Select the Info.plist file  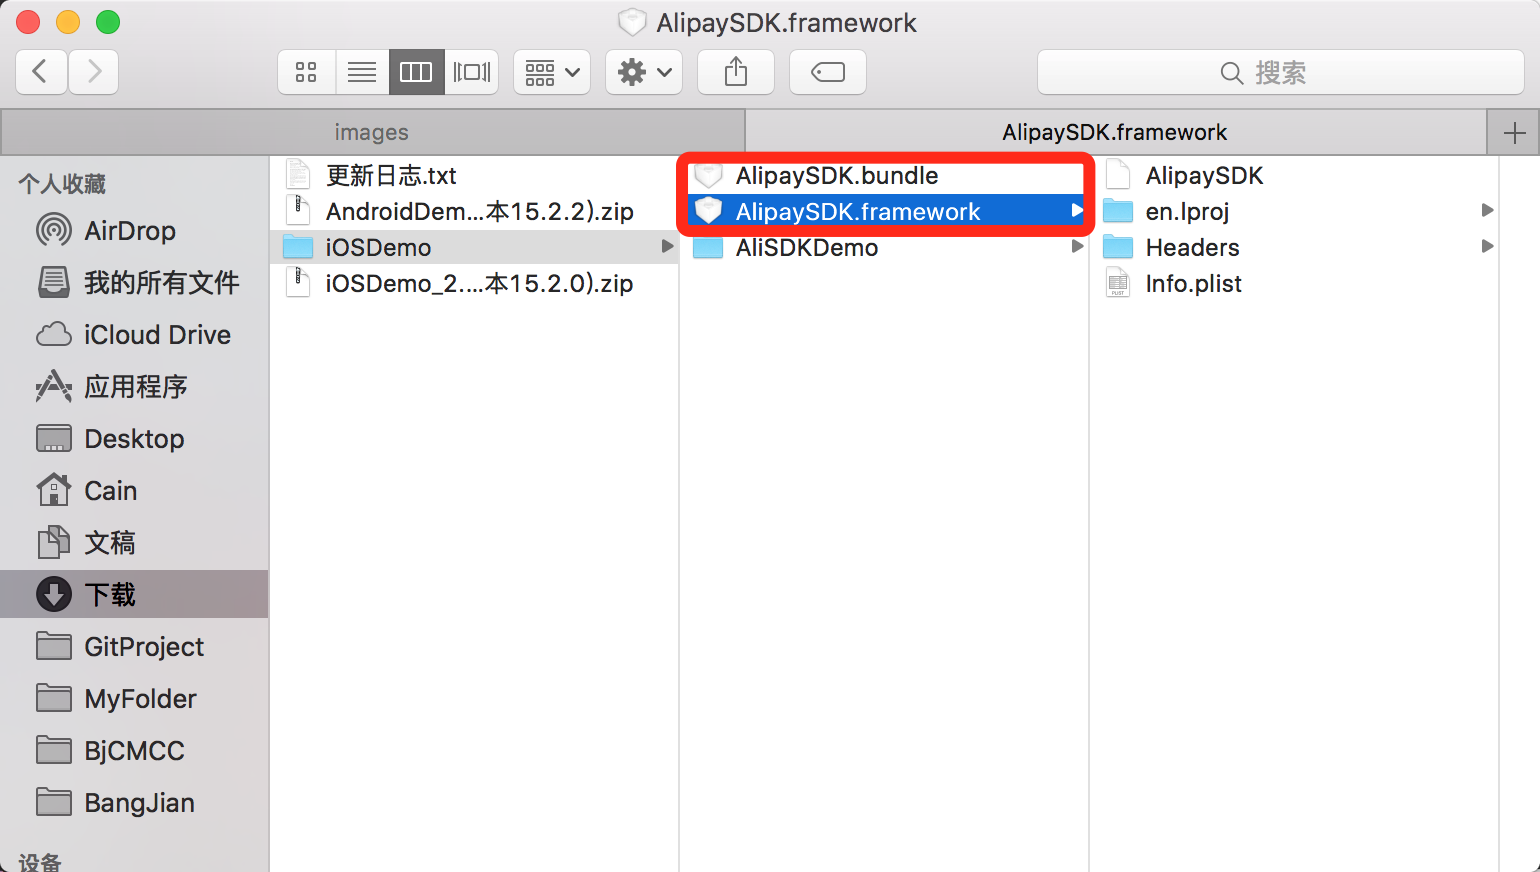[1296, 284]
